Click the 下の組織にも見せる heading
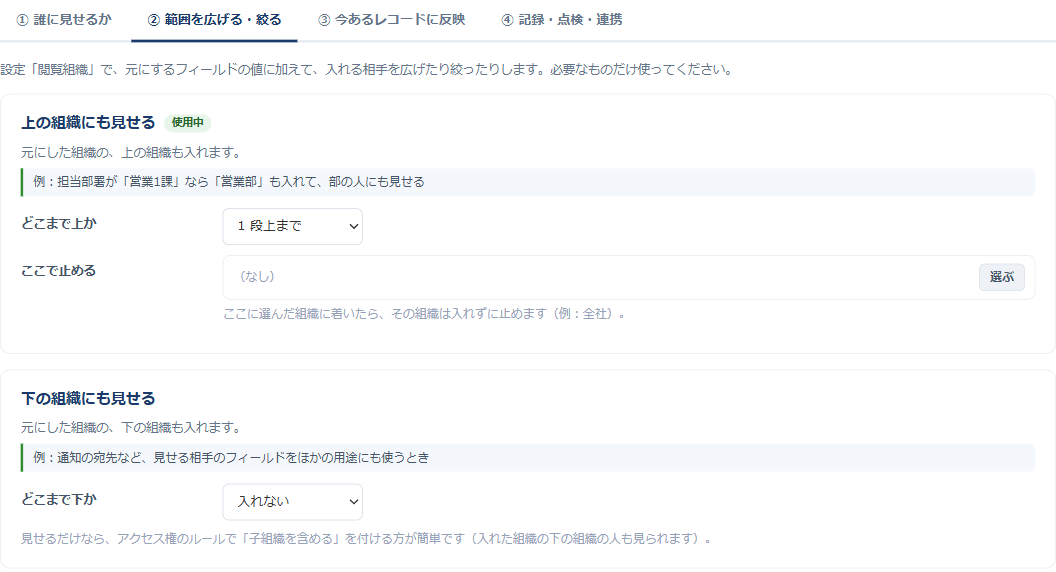The height and width of the screenshot is (572, 1056). click(x=88, y=398)
